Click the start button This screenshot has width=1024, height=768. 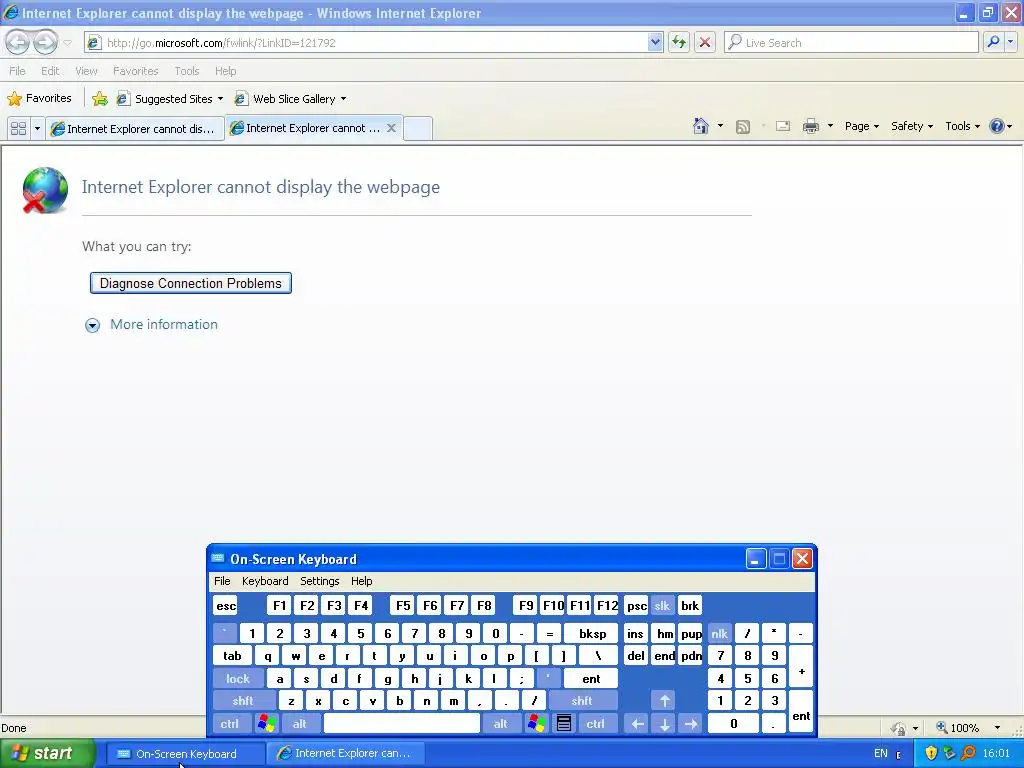pyautogui.click(x=46, y=754)
